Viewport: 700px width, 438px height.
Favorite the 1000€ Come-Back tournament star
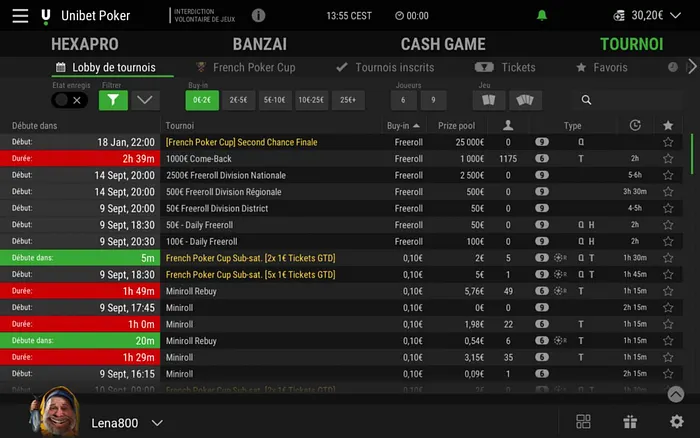coord(668,159)
